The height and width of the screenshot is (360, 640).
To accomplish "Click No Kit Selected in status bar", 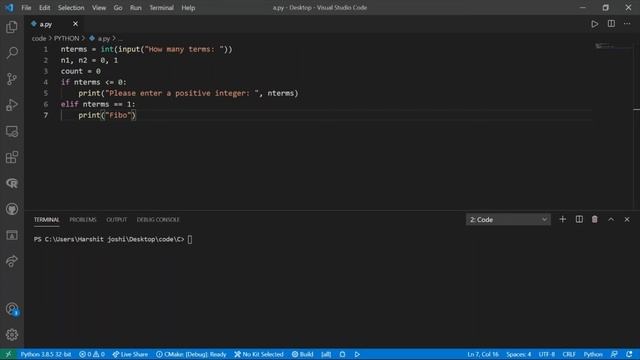I will coord(259,354).
